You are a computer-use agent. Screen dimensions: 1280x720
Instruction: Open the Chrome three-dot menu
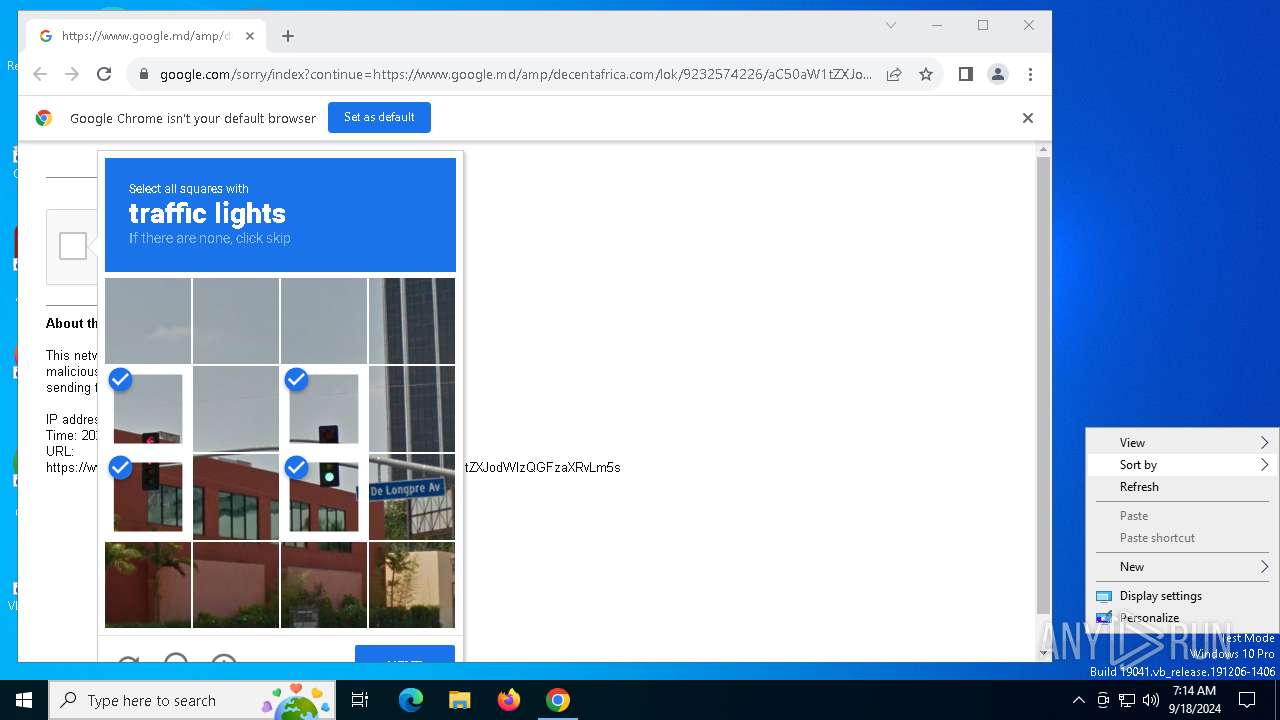(x=1030, y=74)
